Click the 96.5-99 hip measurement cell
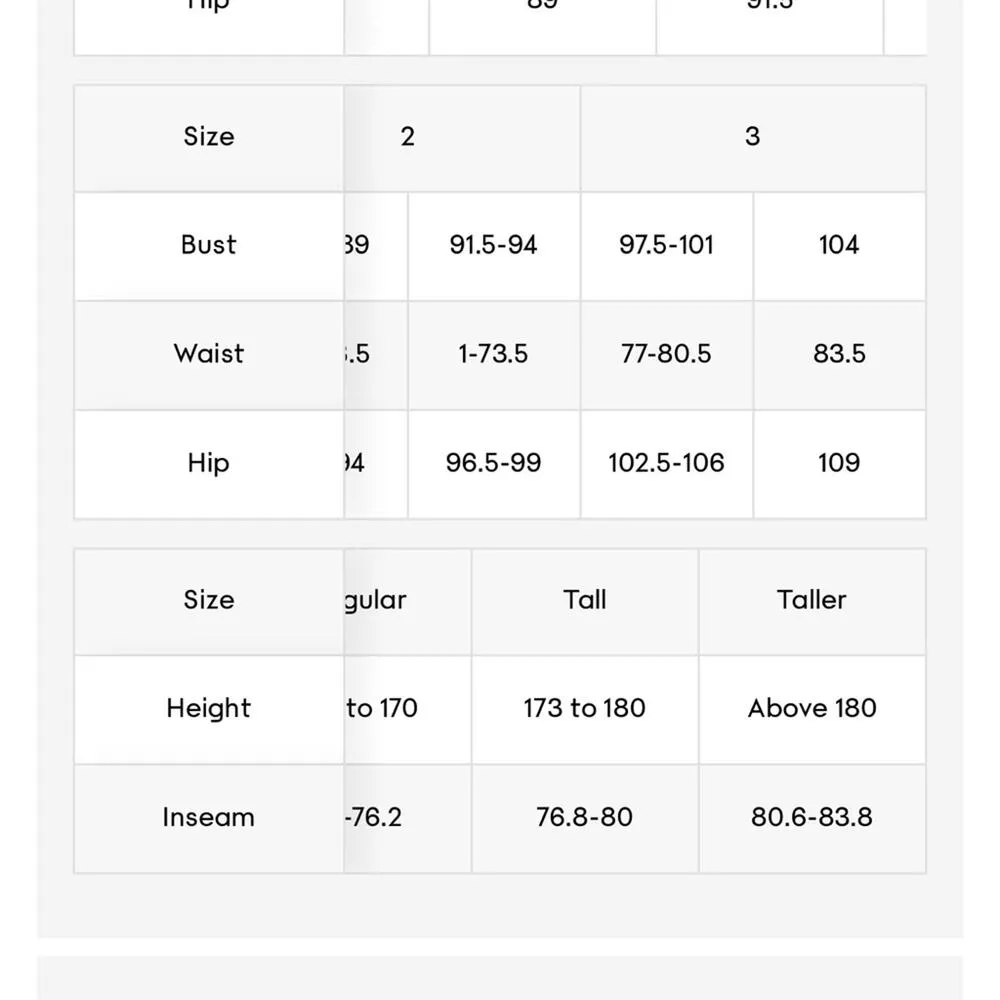The image size is (1000, 1000). pos(493,463)
